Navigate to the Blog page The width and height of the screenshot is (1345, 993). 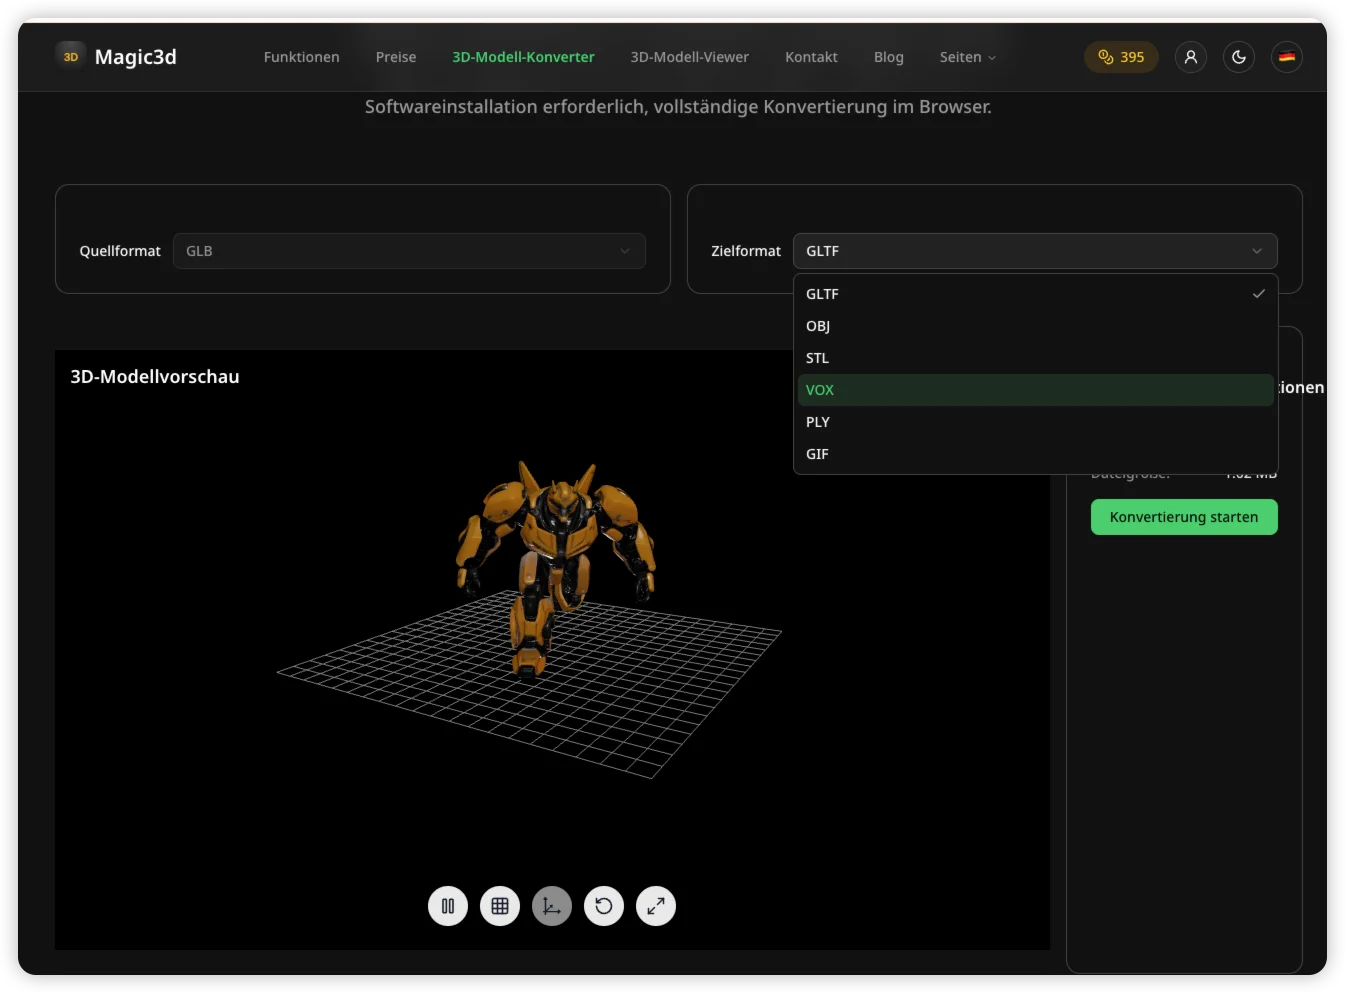click(888, 57)
